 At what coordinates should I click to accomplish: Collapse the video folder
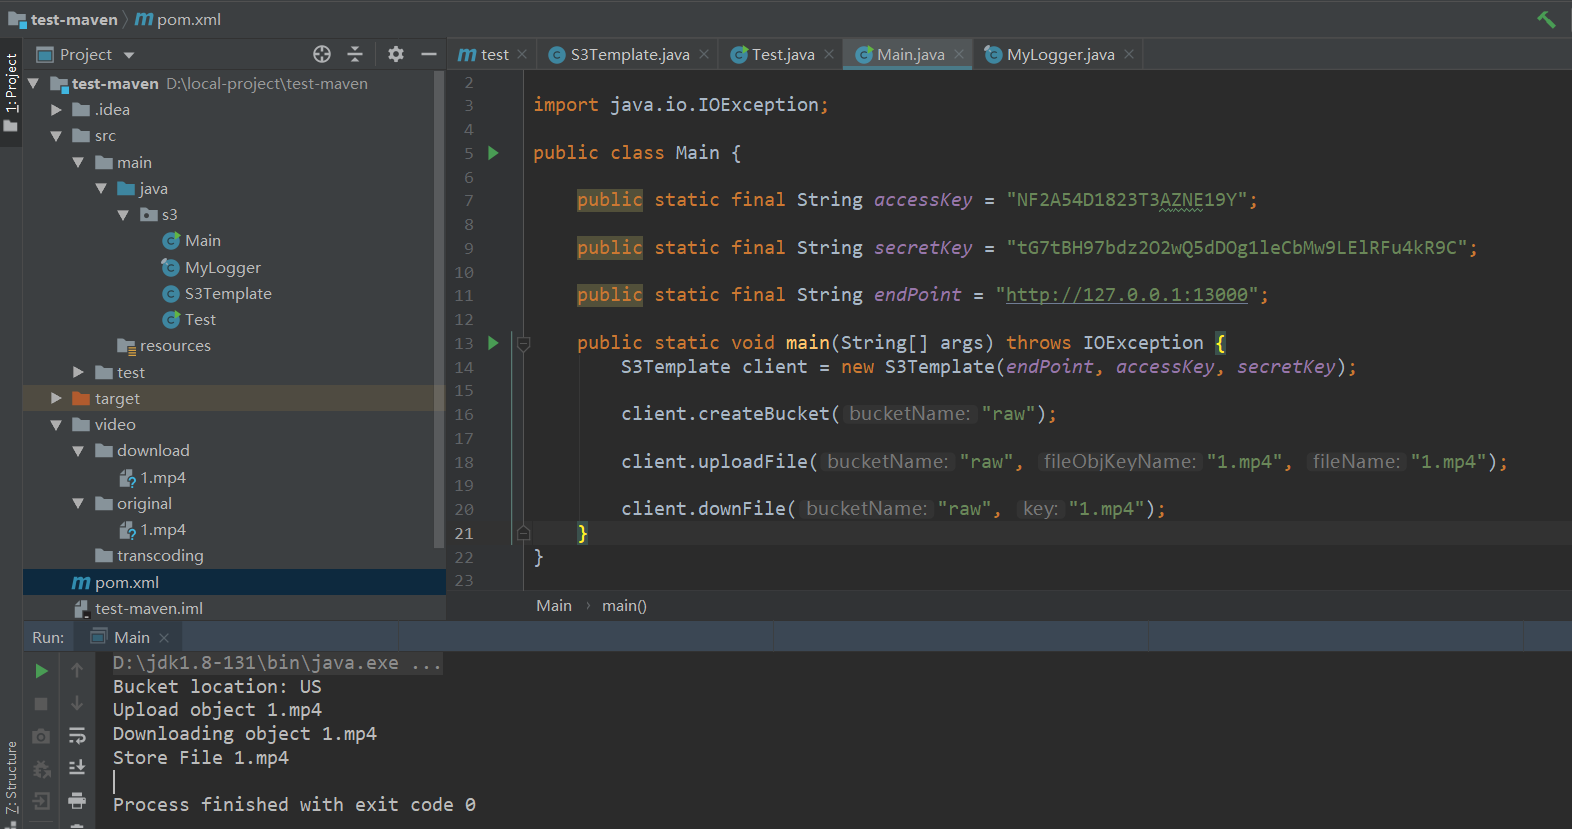56,425
